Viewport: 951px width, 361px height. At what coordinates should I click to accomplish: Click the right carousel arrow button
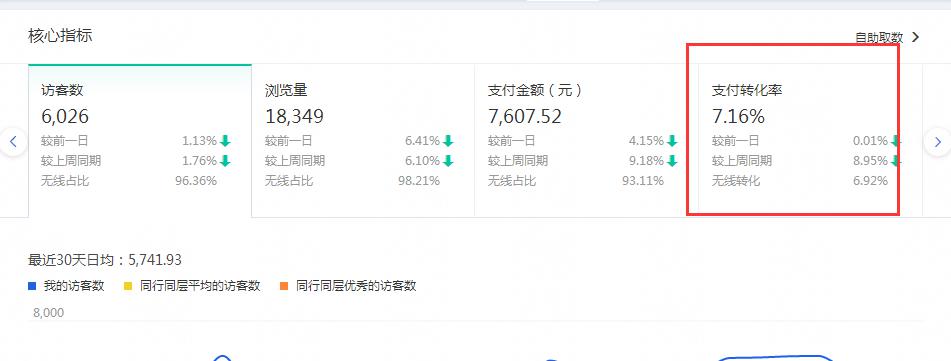click(938, 142)
